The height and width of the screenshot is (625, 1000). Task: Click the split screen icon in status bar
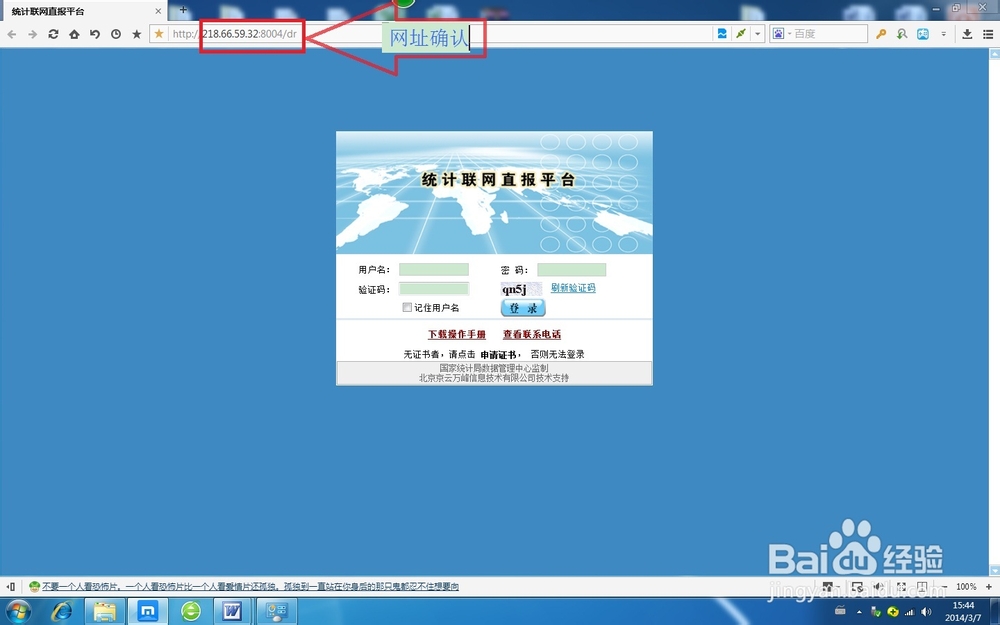click(922, 586)
